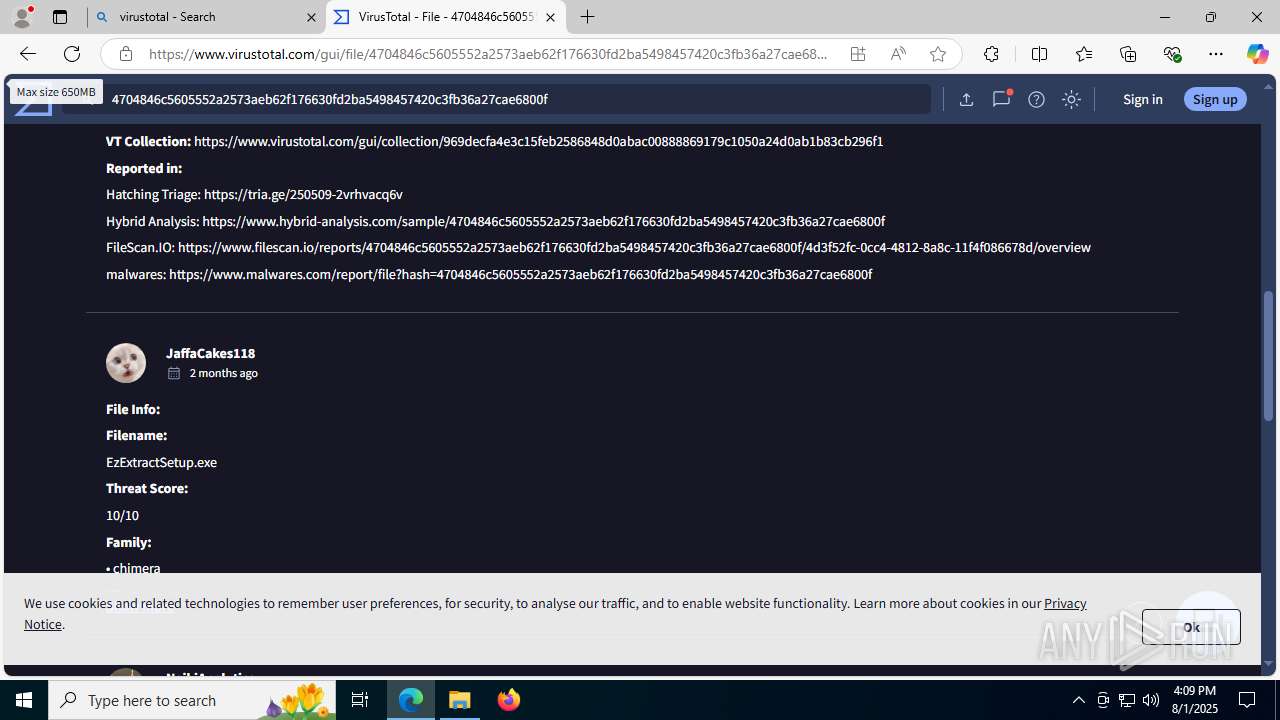Open the Hatching Triage tria.ge link

click(x=303, y=194)
